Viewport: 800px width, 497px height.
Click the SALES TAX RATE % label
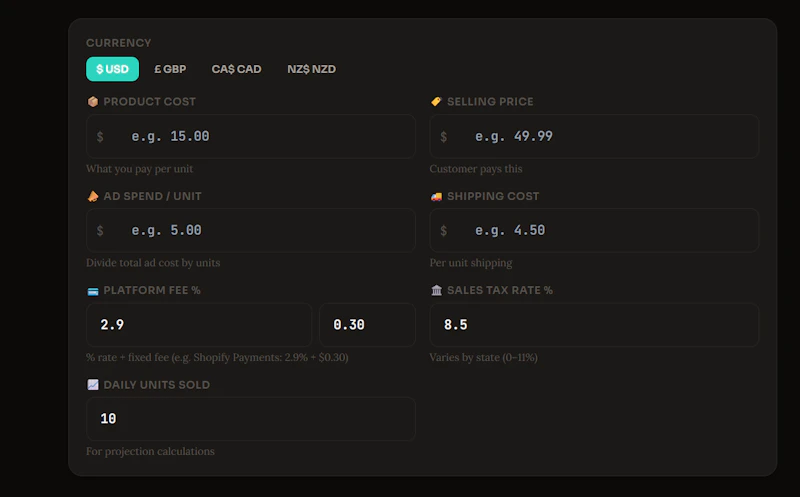500,290
